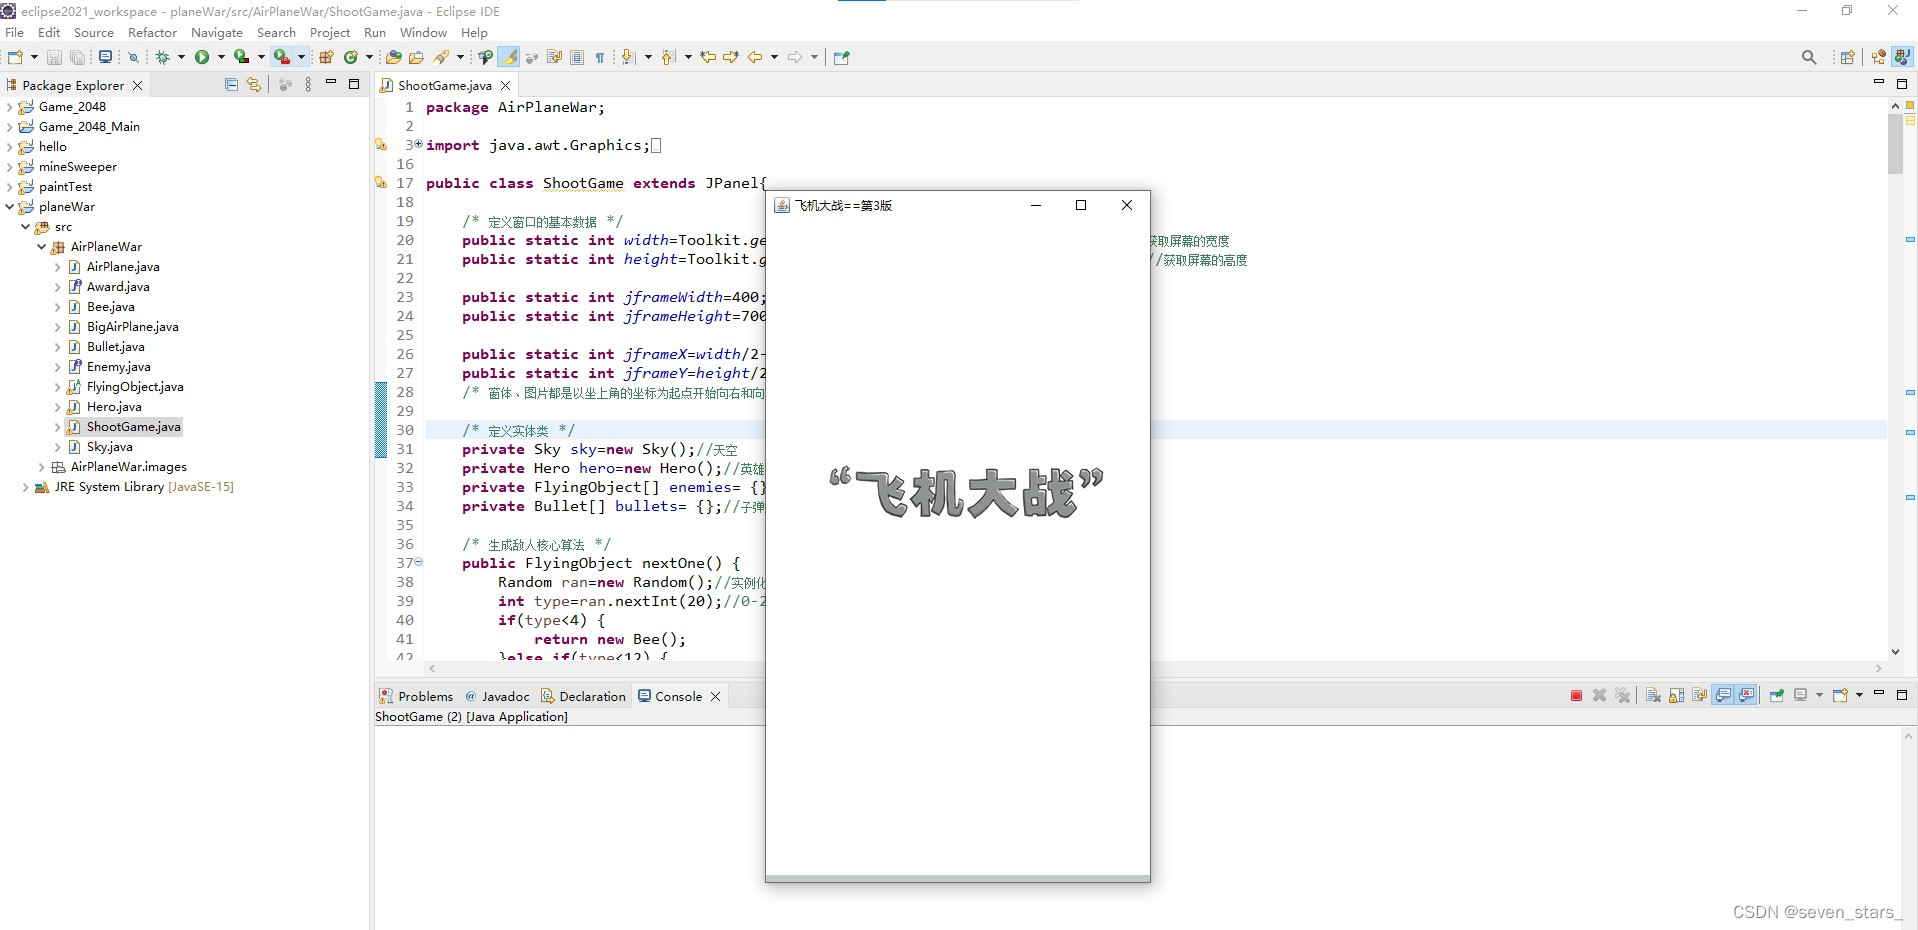Maximize the Console view panel
This screenshot has width=1918, height=930.
1902,695
